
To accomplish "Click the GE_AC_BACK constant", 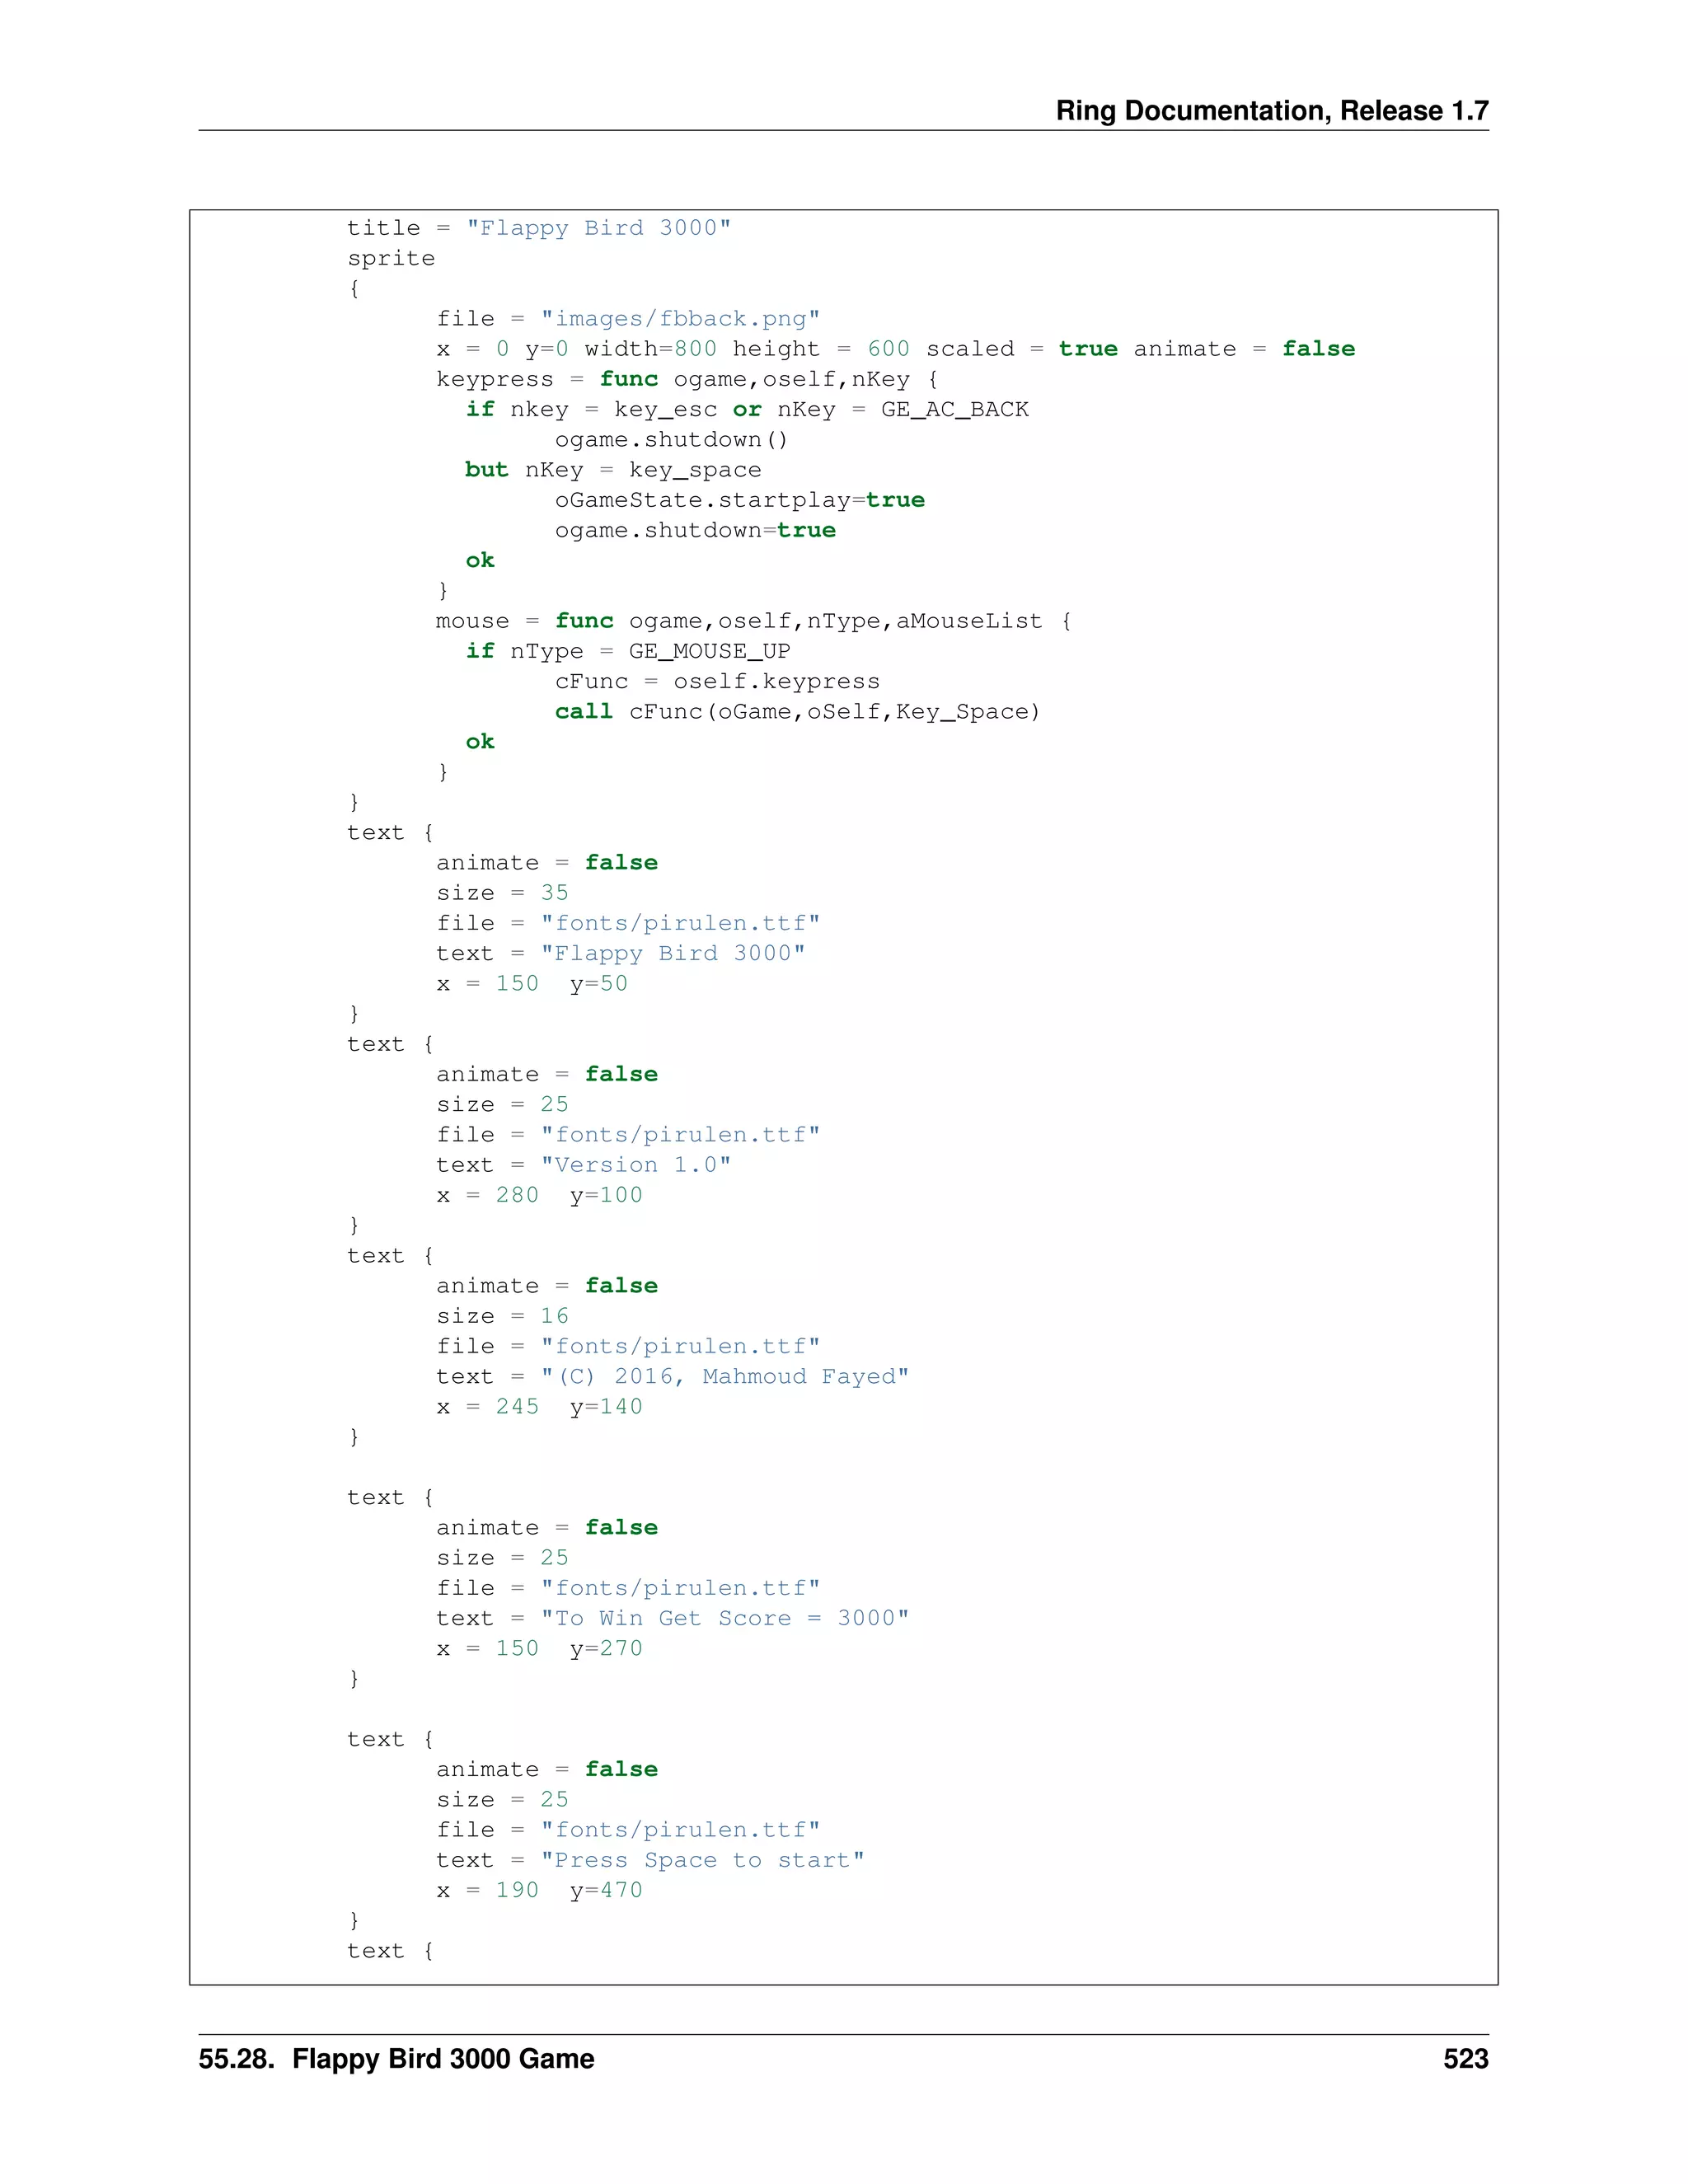I will click(x=954, y=409).
